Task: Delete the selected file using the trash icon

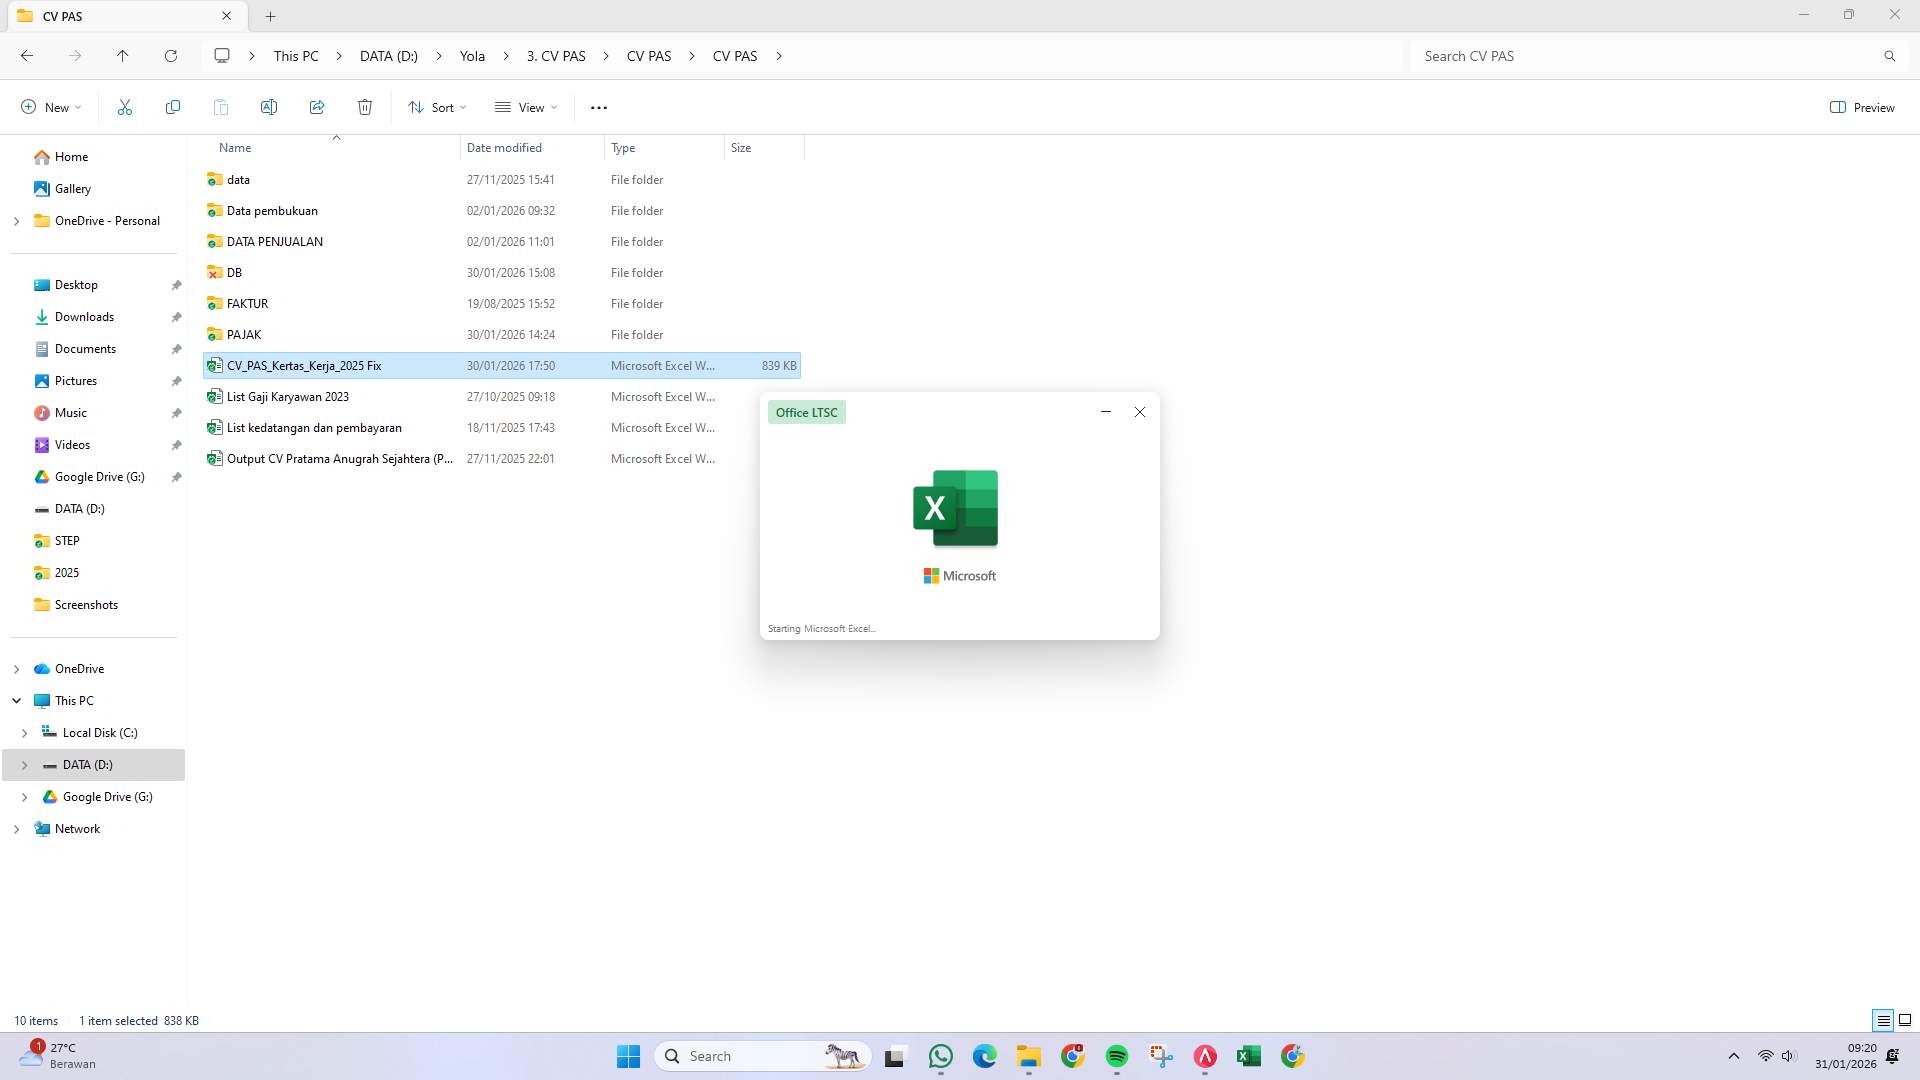Action: pyautogui.click(x=364, y=107)
